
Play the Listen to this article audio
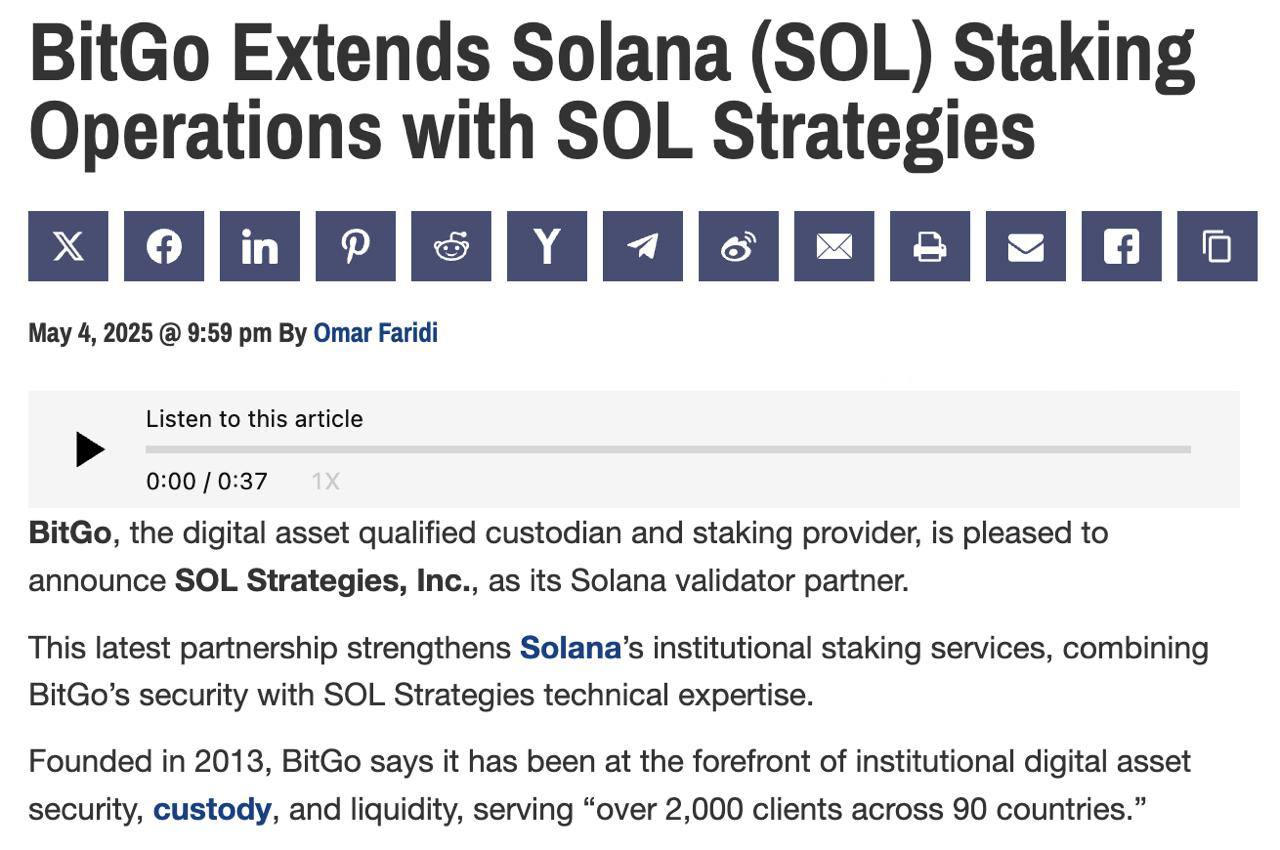point(90,450)
